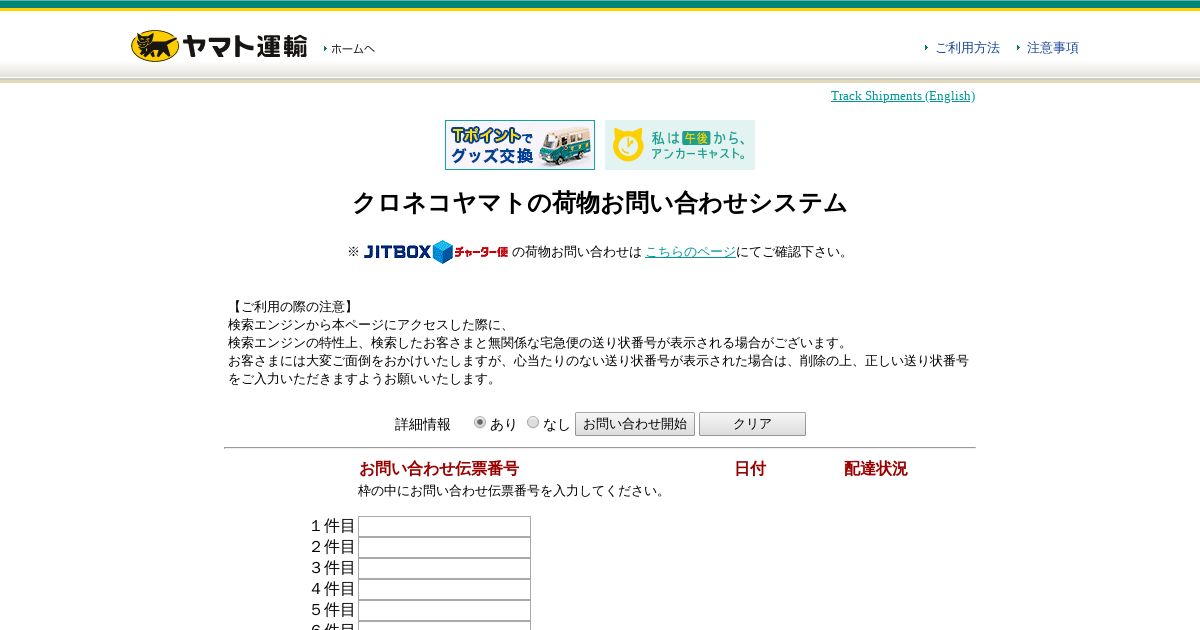Focus the 4件目 tracking number field
1200x630 pixels.
tap(444, 589)
